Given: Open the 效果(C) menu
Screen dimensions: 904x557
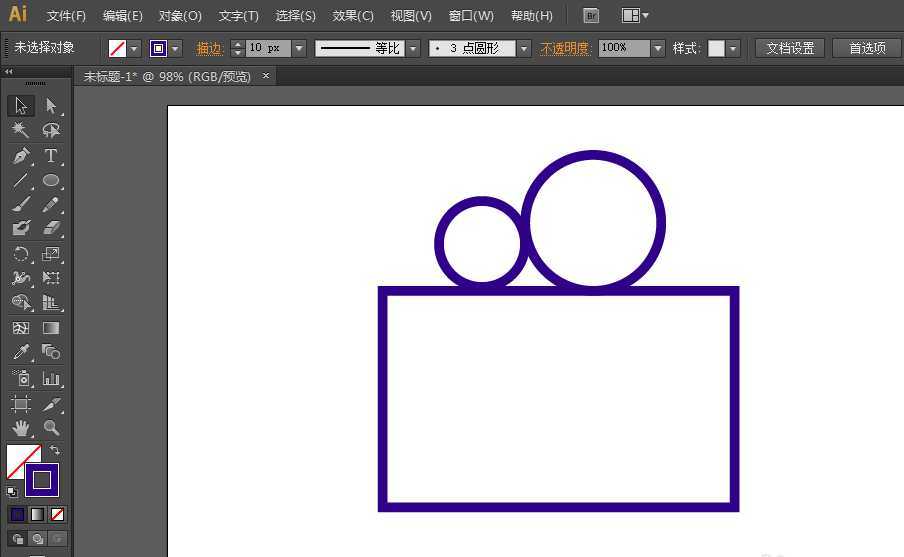Looking at the screenshot, I should (x=353, y=16).
